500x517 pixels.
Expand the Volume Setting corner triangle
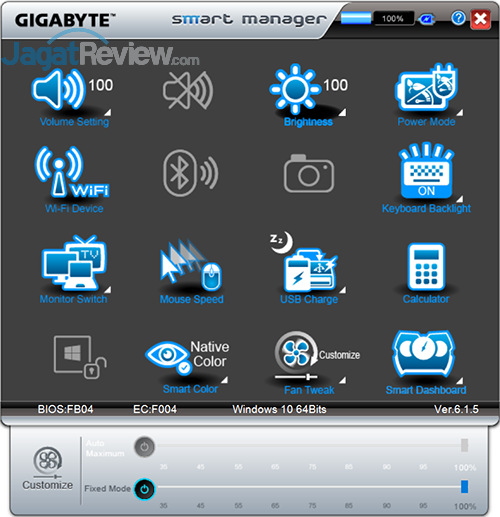click(x=108, y=112)
